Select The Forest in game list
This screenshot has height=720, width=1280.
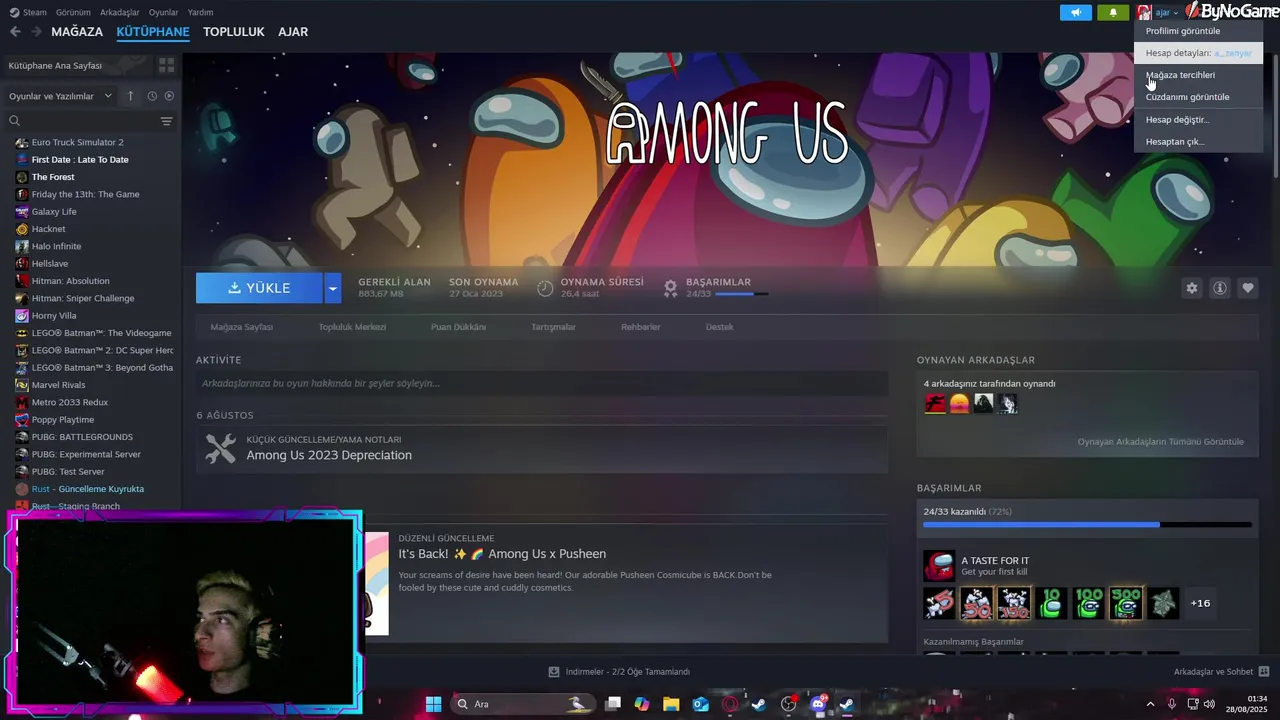point(53,177)
